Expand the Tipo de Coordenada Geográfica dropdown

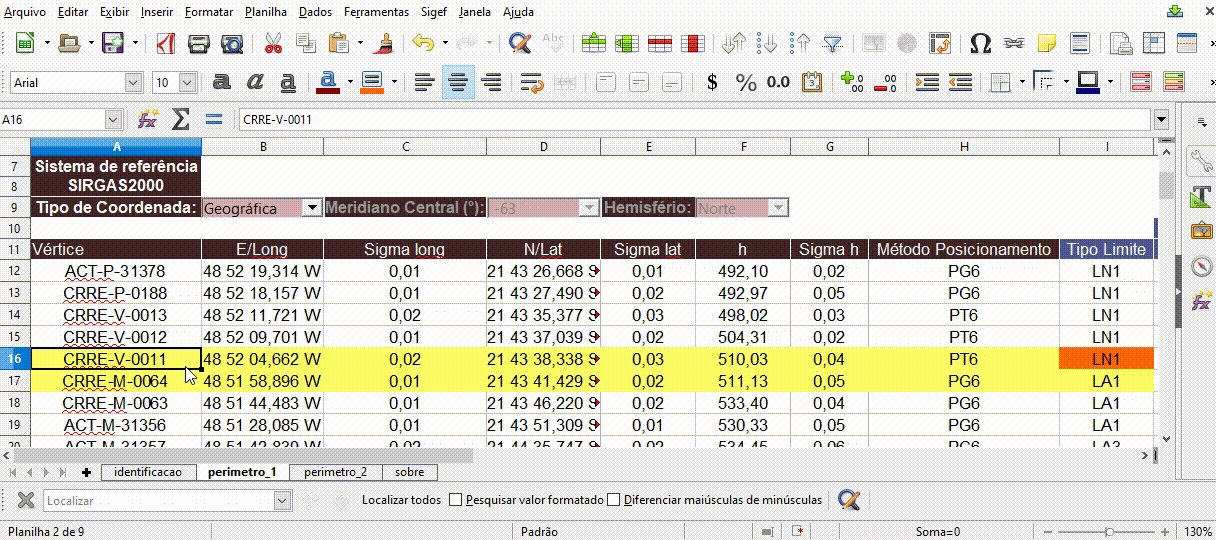tap(311, 208)
